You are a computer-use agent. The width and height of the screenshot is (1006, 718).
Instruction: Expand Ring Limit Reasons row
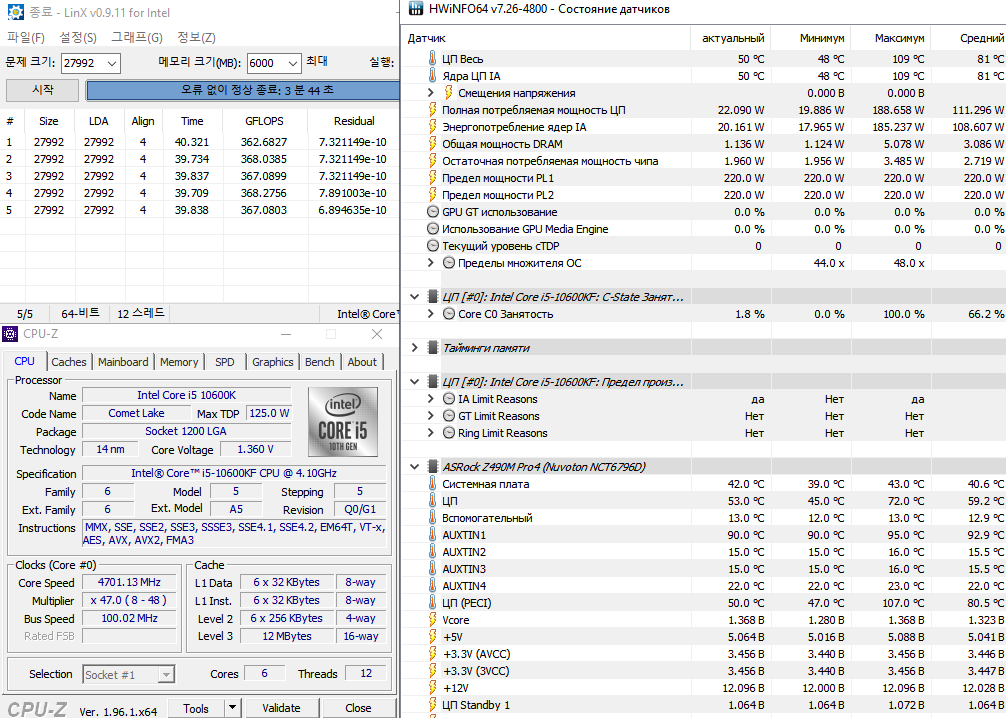[x=431, y=433]
